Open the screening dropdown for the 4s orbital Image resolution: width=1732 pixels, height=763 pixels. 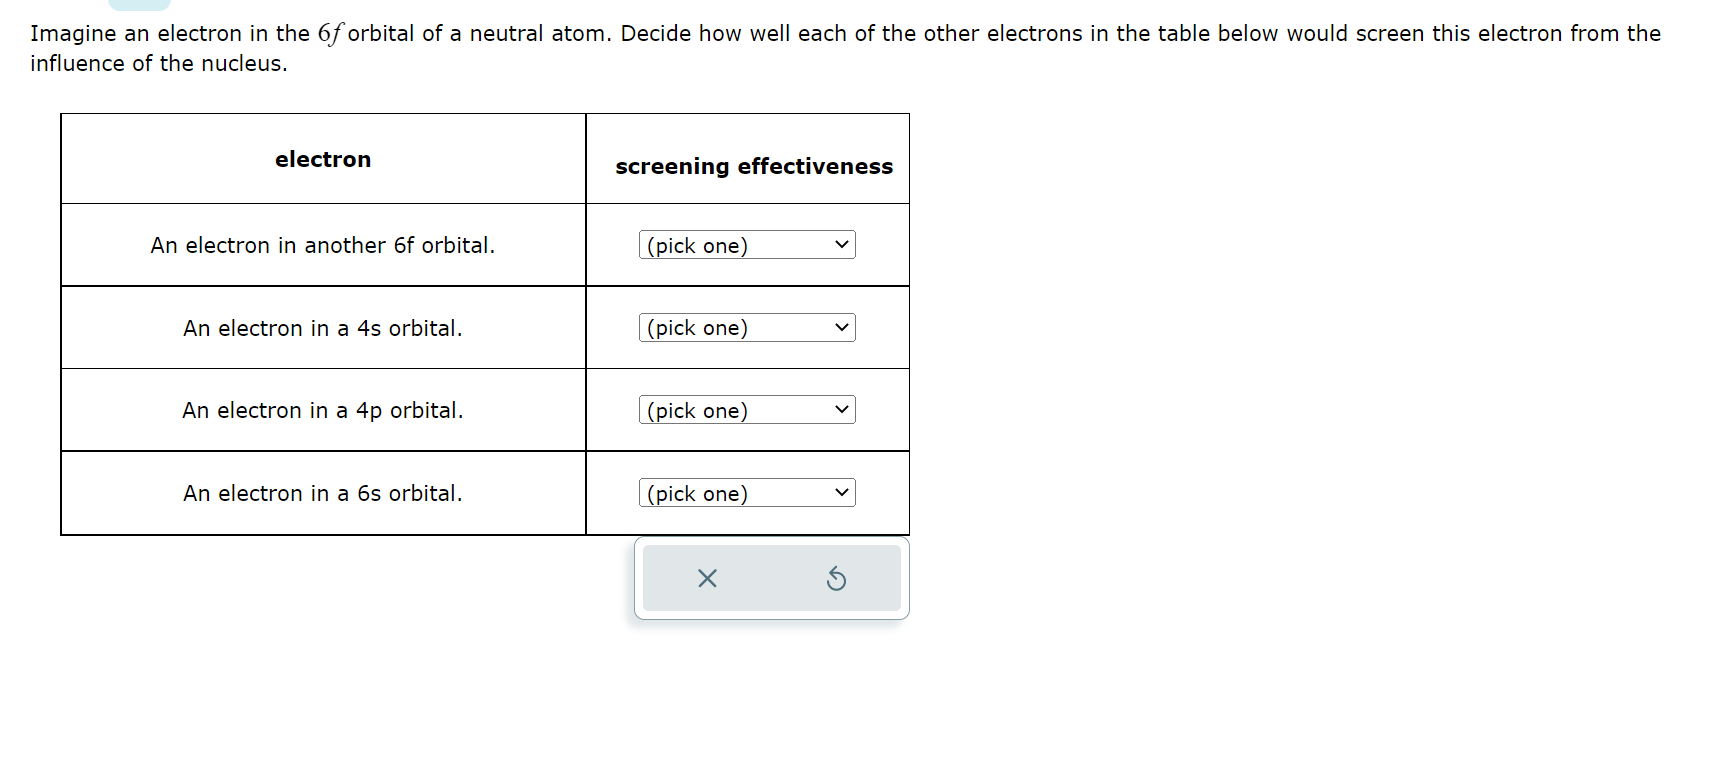tap(746, 327)
